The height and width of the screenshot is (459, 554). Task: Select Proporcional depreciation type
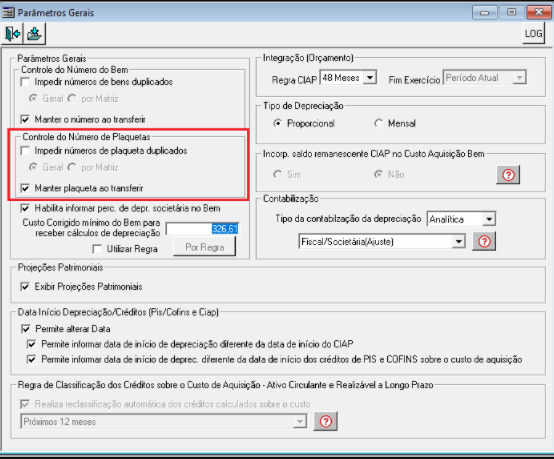click(278, 123)
